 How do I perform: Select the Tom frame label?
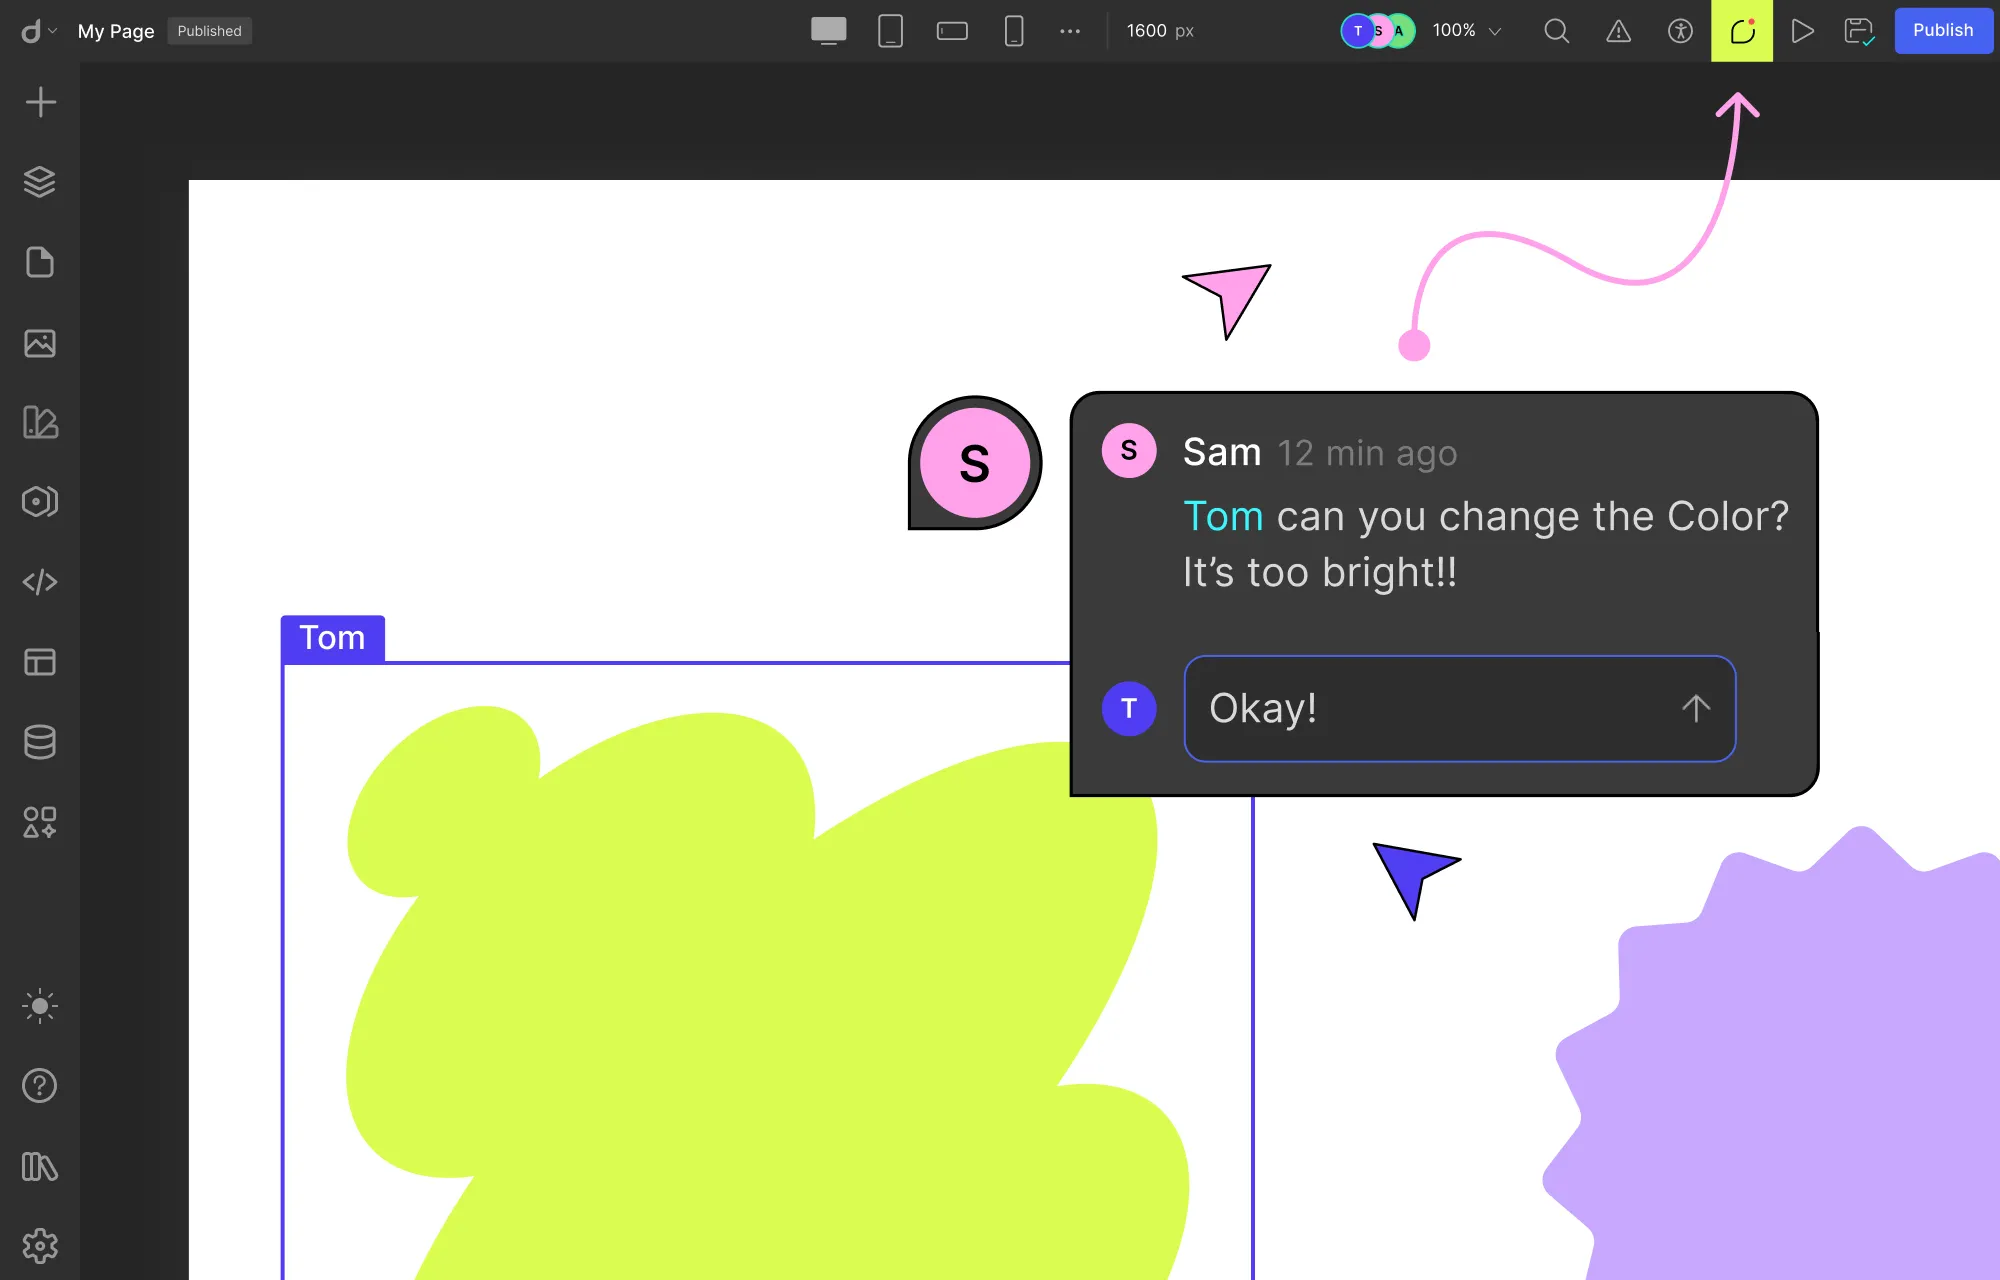(x=332, y=637)
